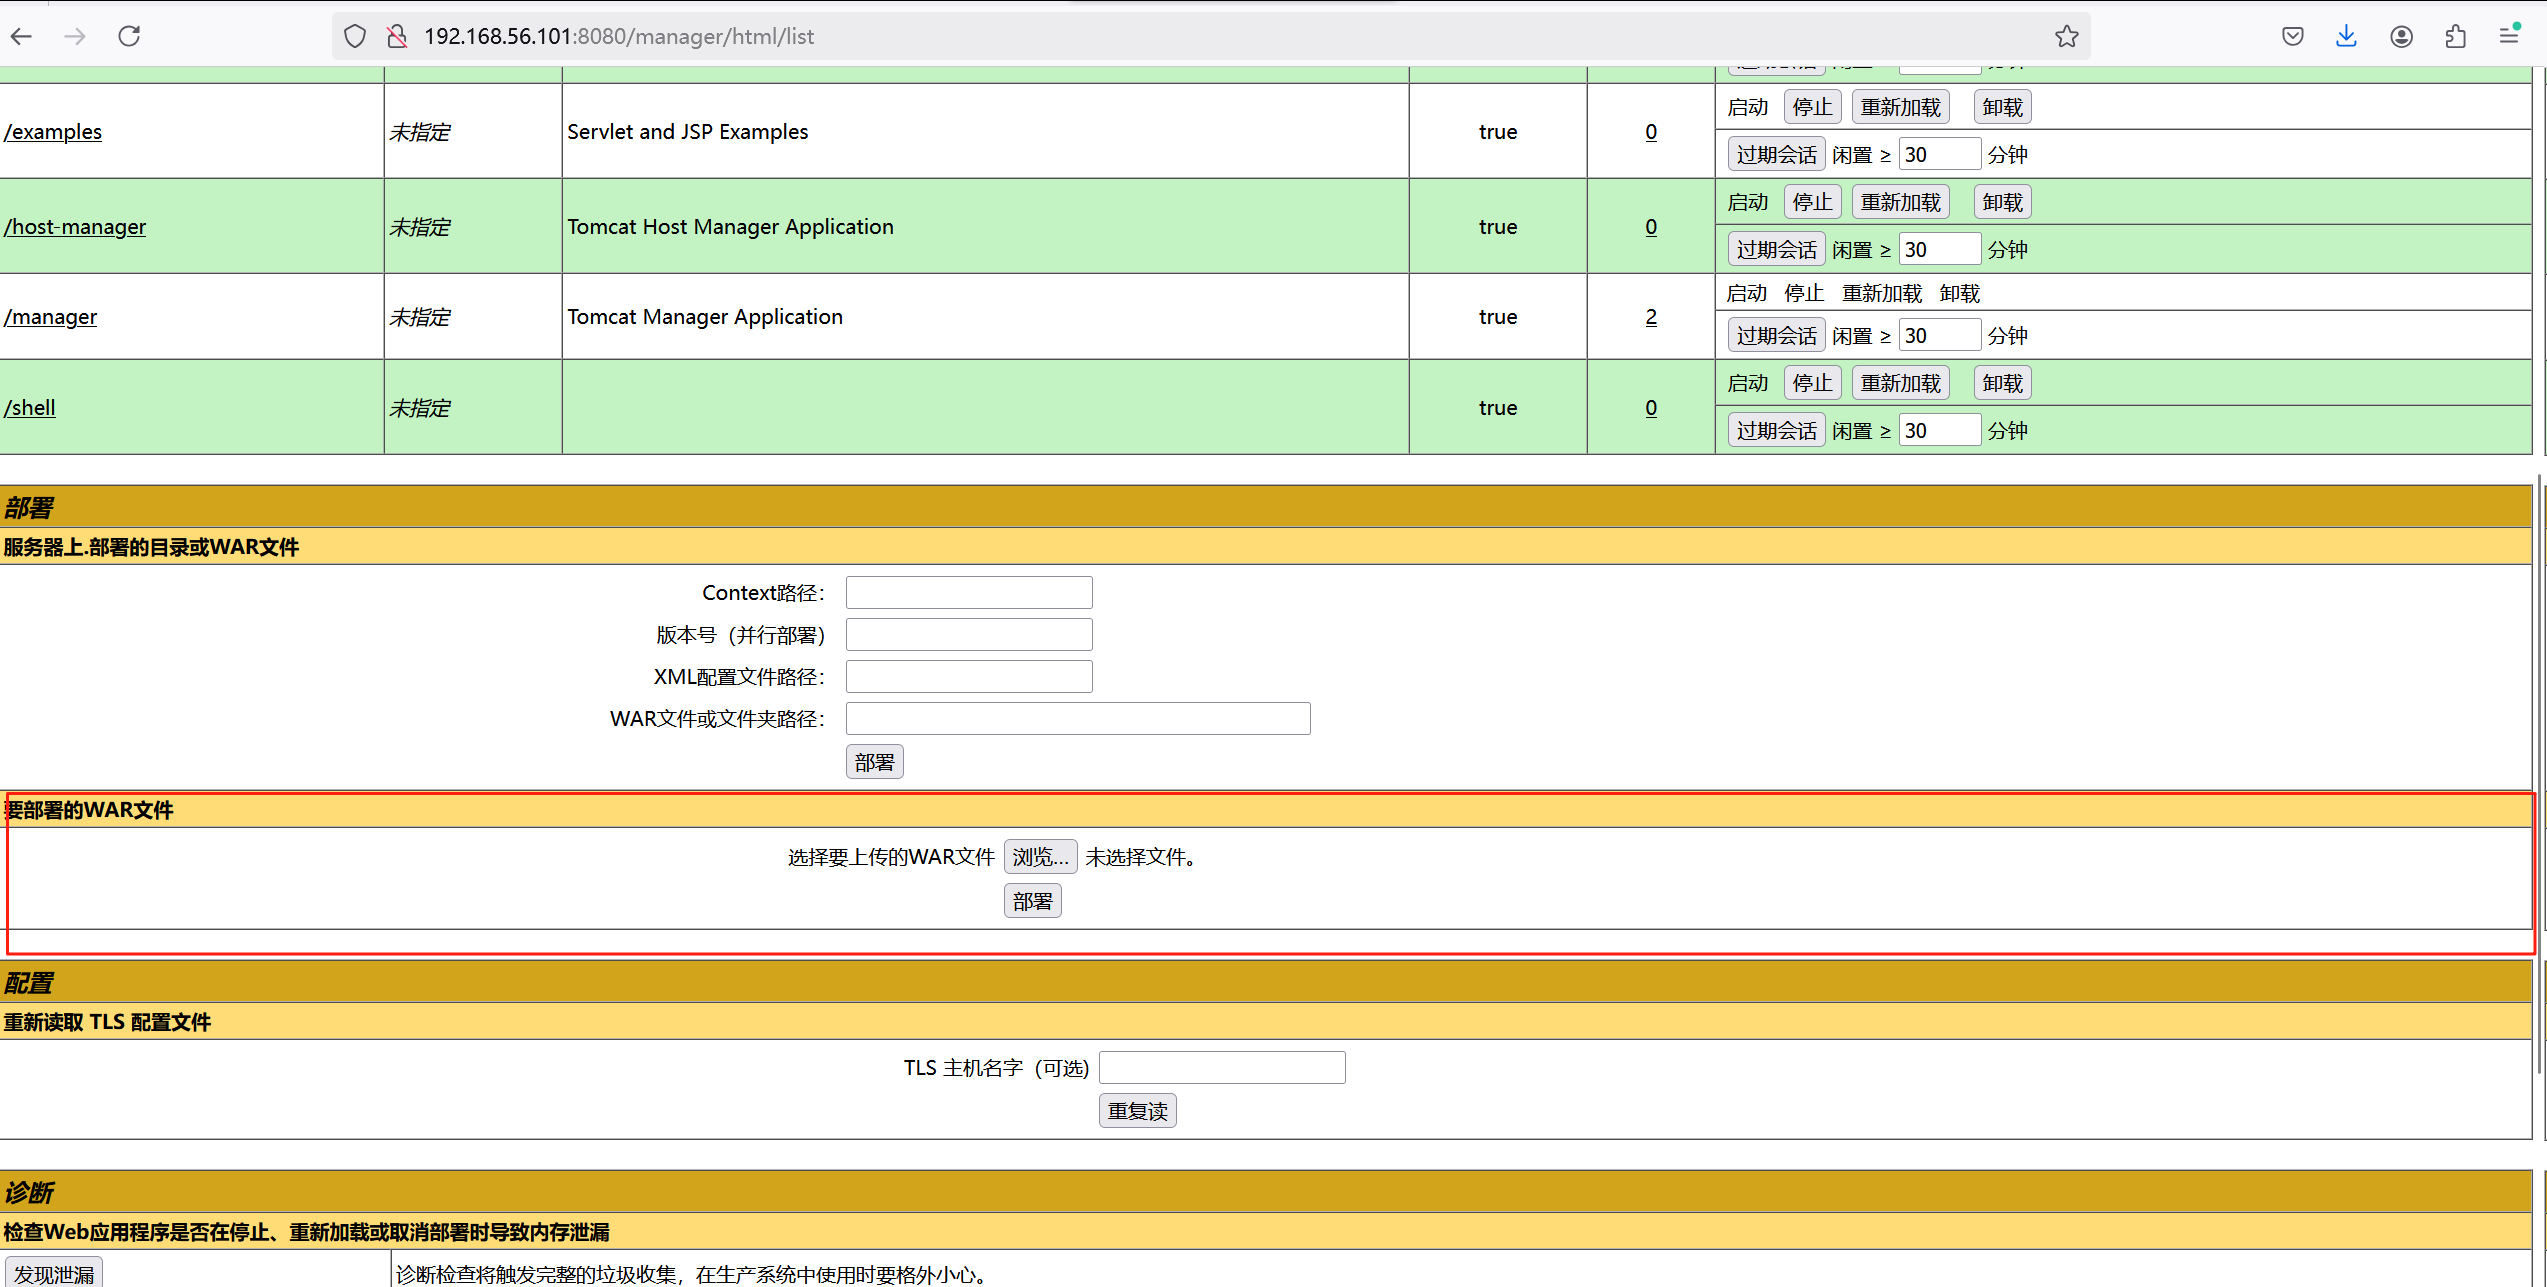Open the /shell application link
Viewport: 2547px width, 1287px height.
[x=30, y=408]
